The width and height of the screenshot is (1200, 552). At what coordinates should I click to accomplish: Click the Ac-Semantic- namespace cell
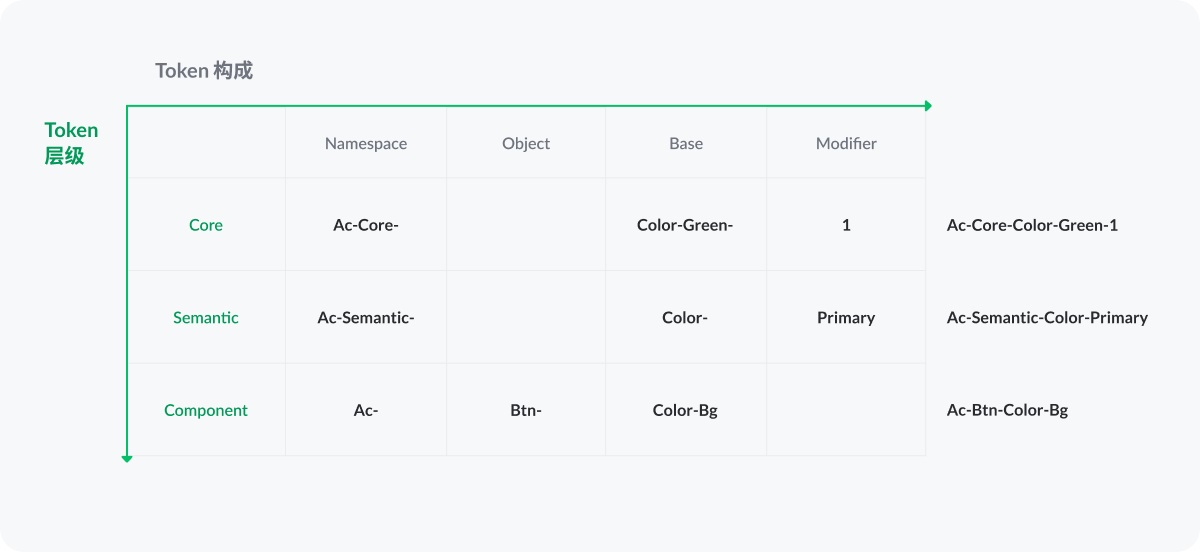366,317
